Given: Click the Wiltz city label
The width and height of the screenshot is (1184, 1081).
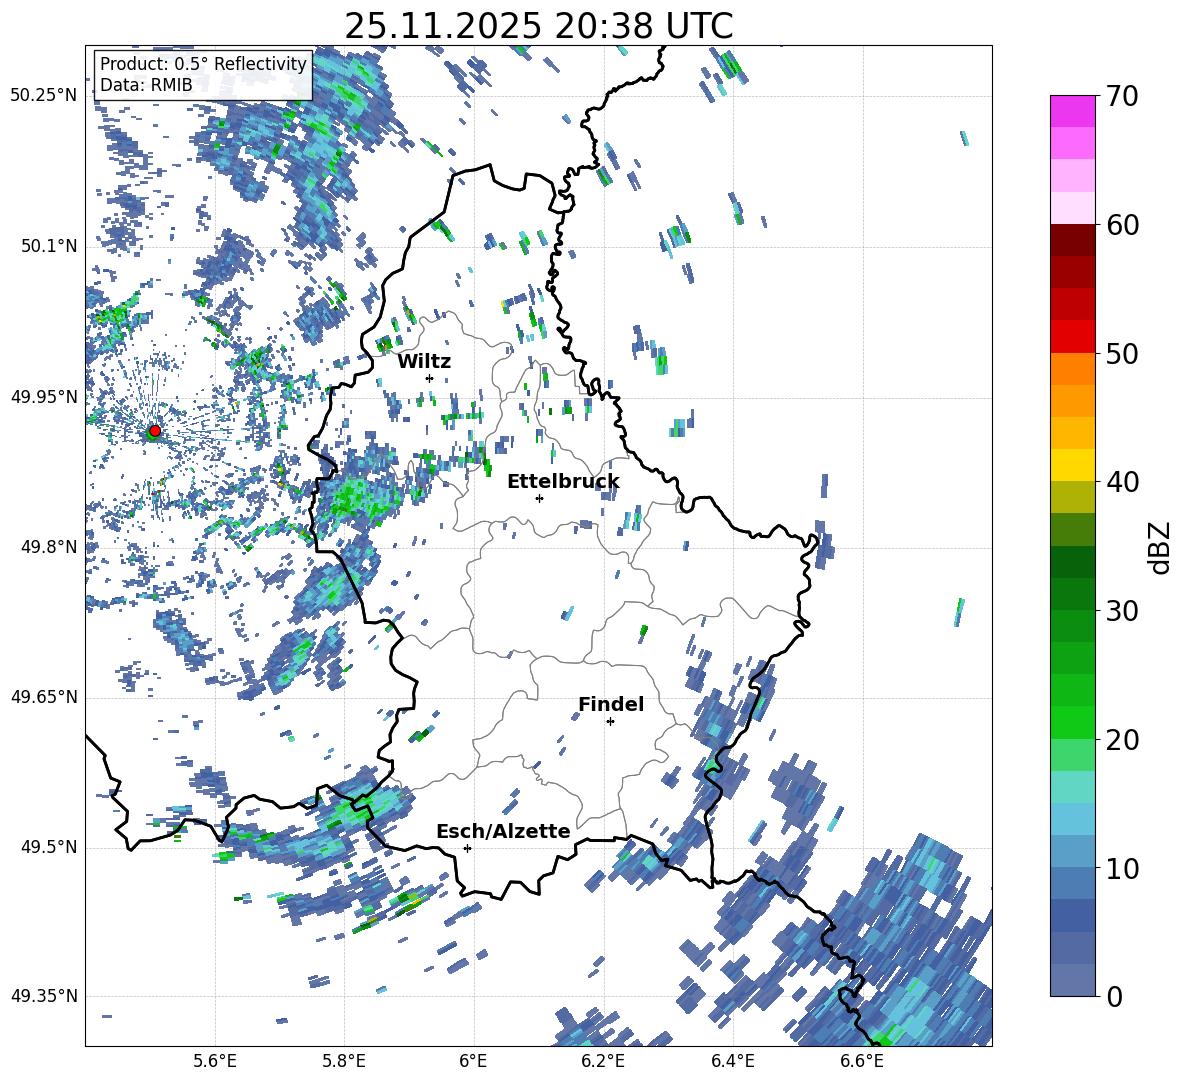Looking at the screenshot, I should point(424,362).
